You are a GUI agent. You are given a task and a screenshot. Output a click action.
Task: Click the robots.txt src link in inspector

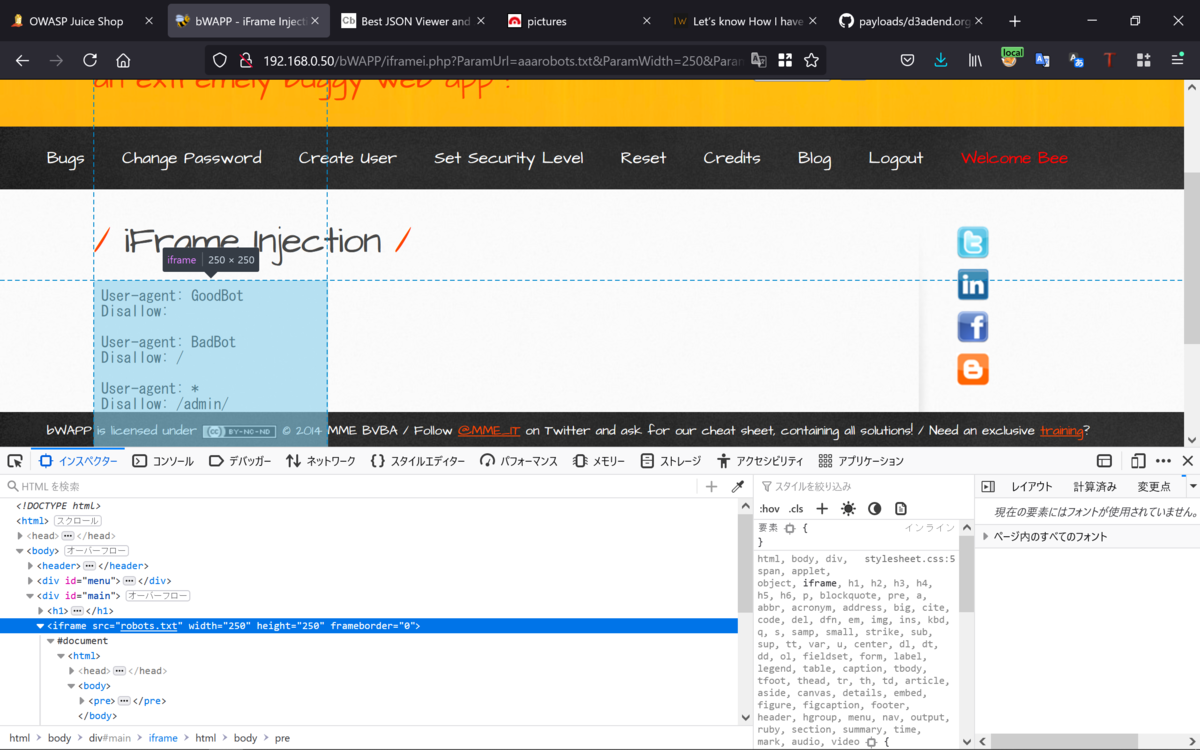pyautogui.click(x=149, y=626)
